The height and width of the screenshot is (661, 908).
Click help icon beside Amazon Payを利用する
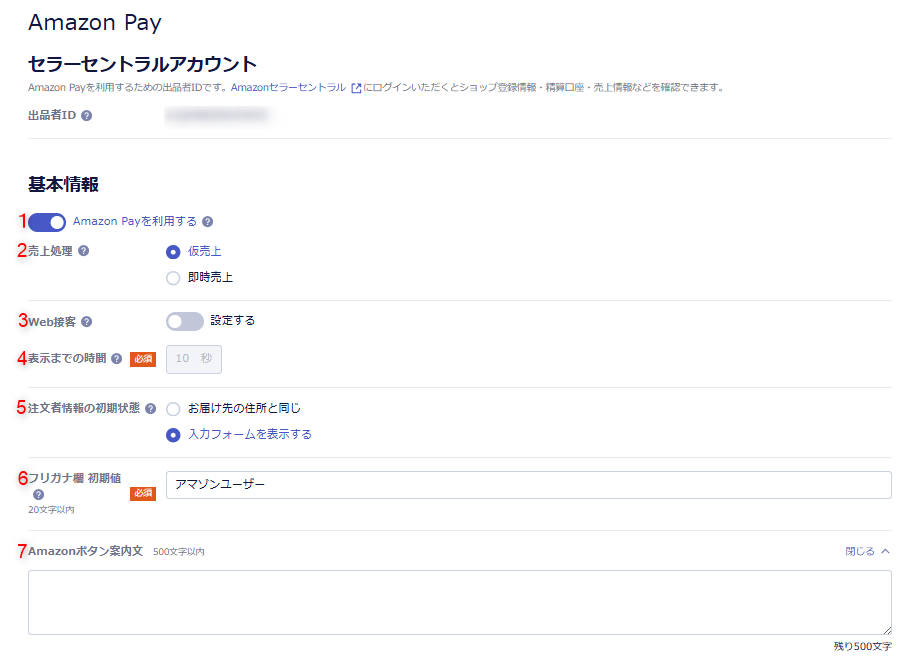tap(207, 222)
